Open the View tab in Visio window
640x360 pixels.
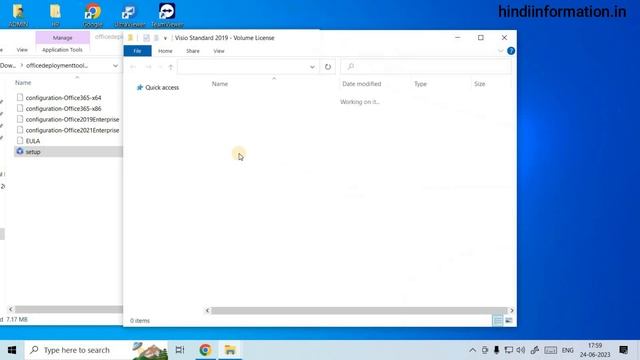(x=219, y=51)
